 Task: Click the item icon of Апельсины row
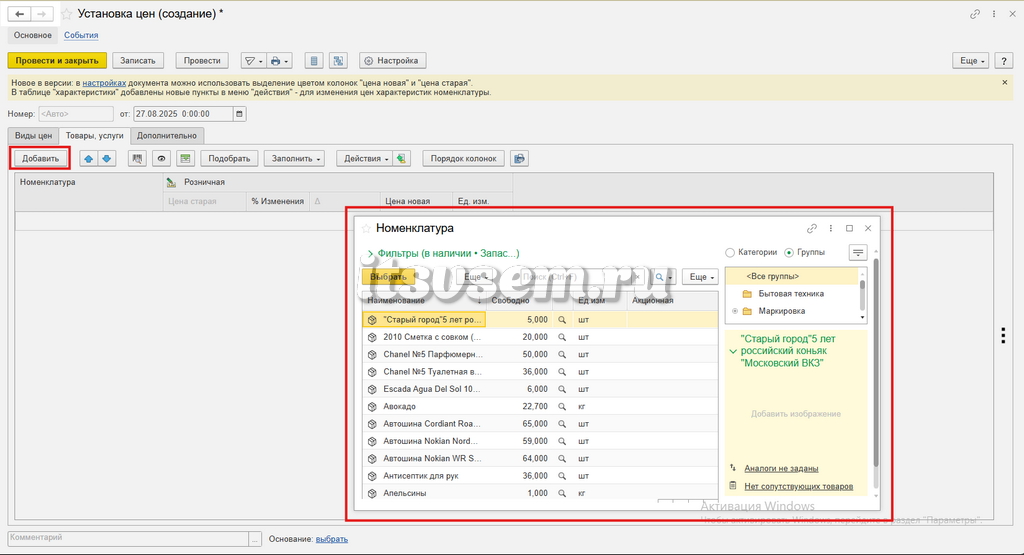[372, 494]
